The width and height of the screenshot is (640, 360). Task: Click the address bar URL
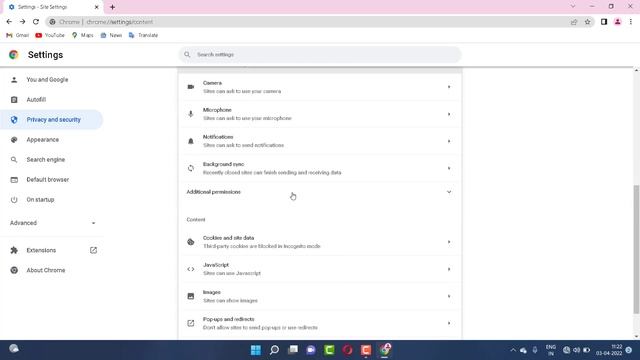click(119, 22)
